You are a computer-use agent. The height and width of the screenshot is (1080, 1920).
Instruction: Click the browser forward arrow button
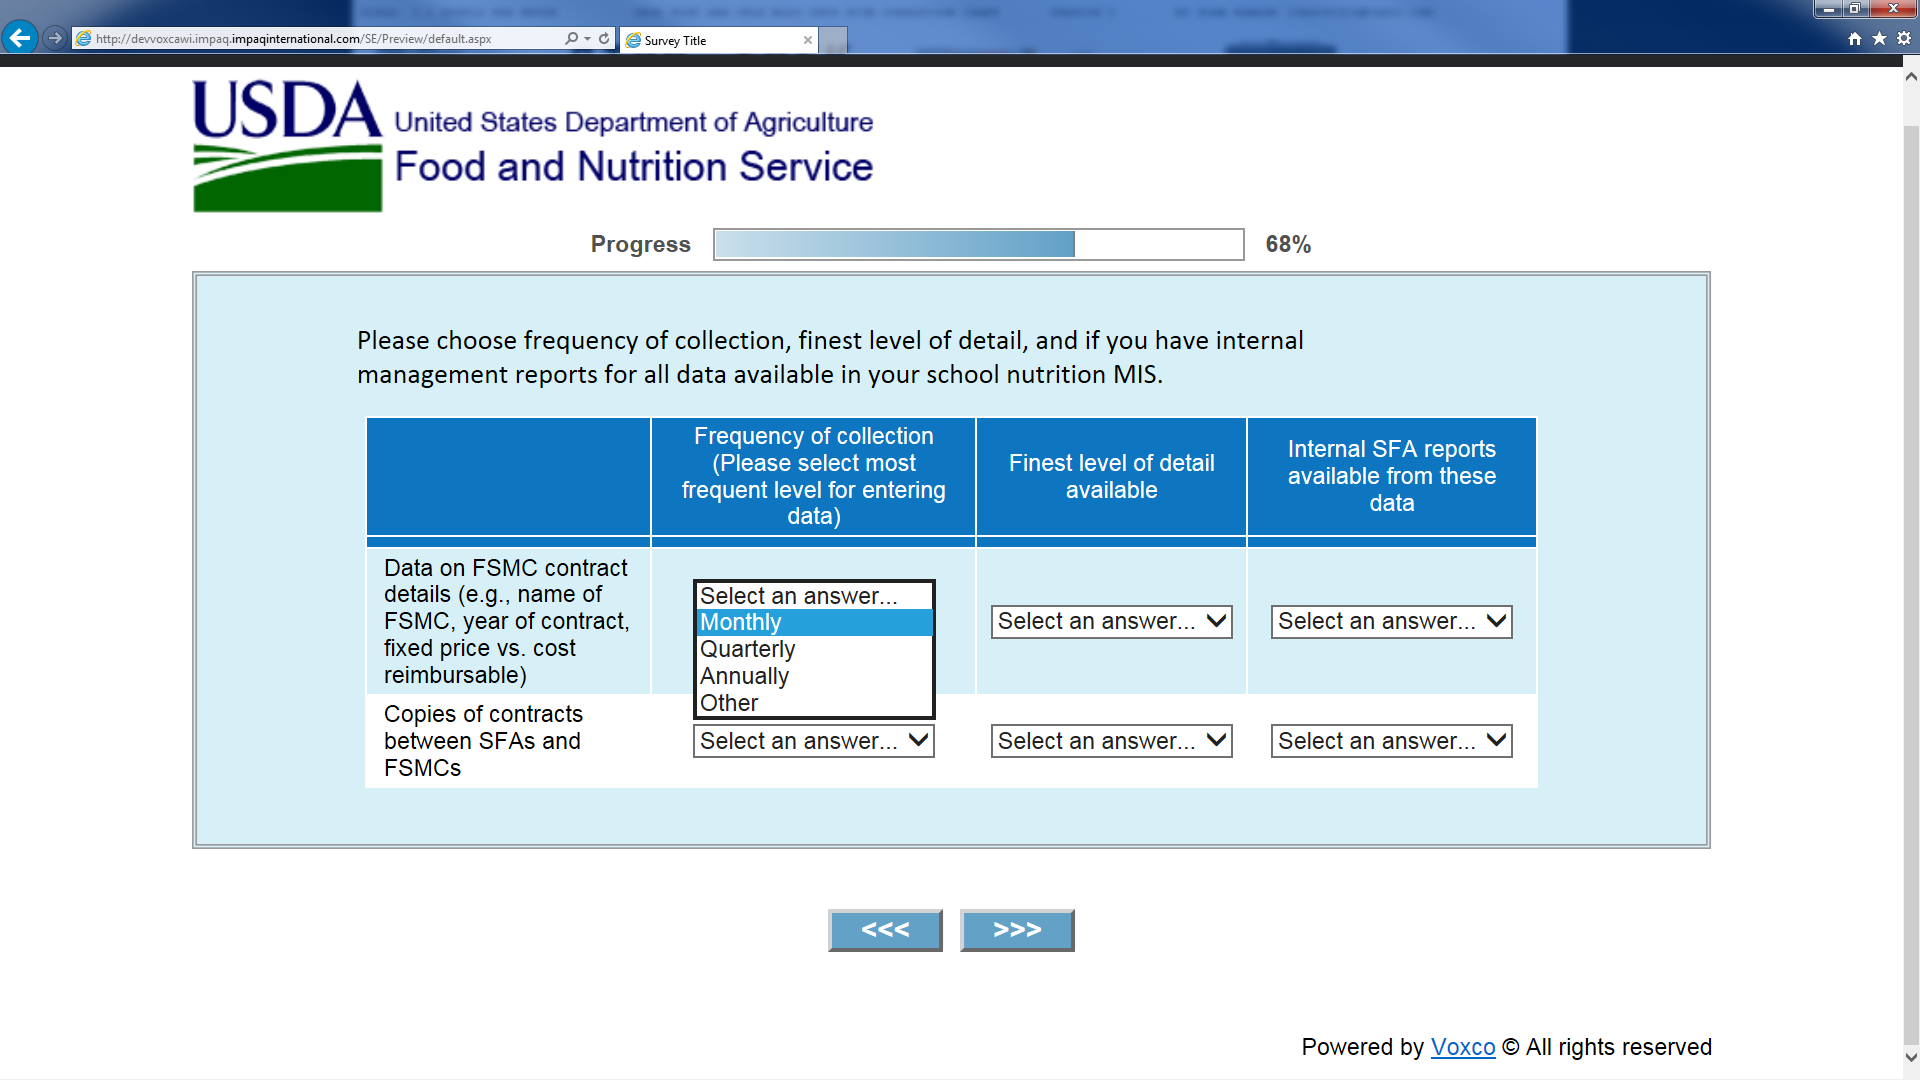55,38
